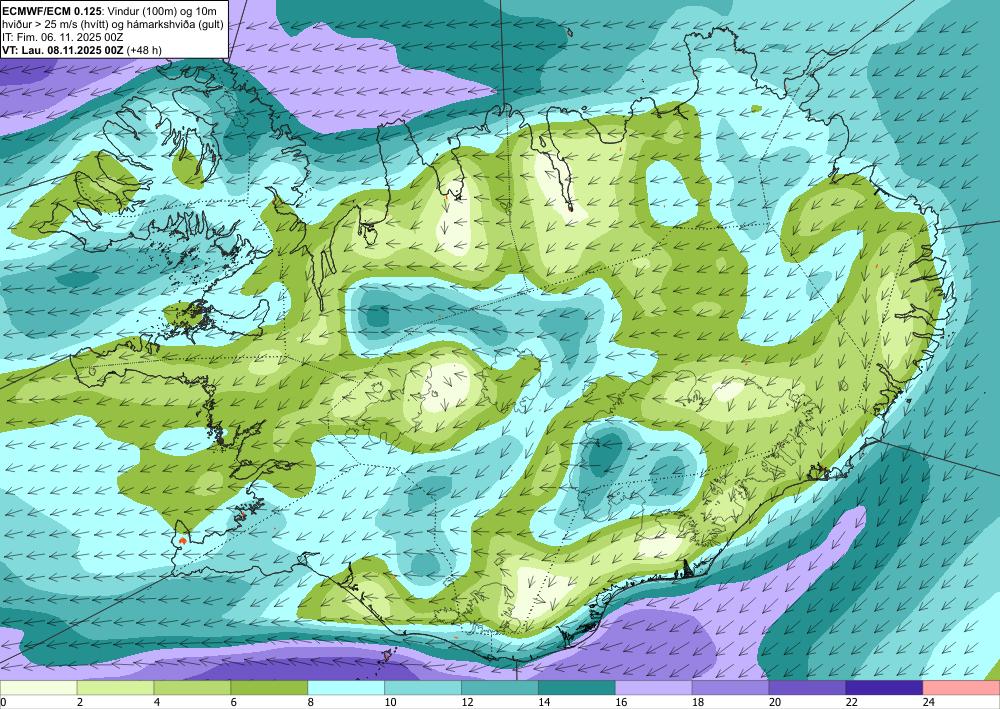1000x709 pixels.
Task: Click the 'ECMWF/ECM 0.125' title line
Action: click(x=109, y=11)
